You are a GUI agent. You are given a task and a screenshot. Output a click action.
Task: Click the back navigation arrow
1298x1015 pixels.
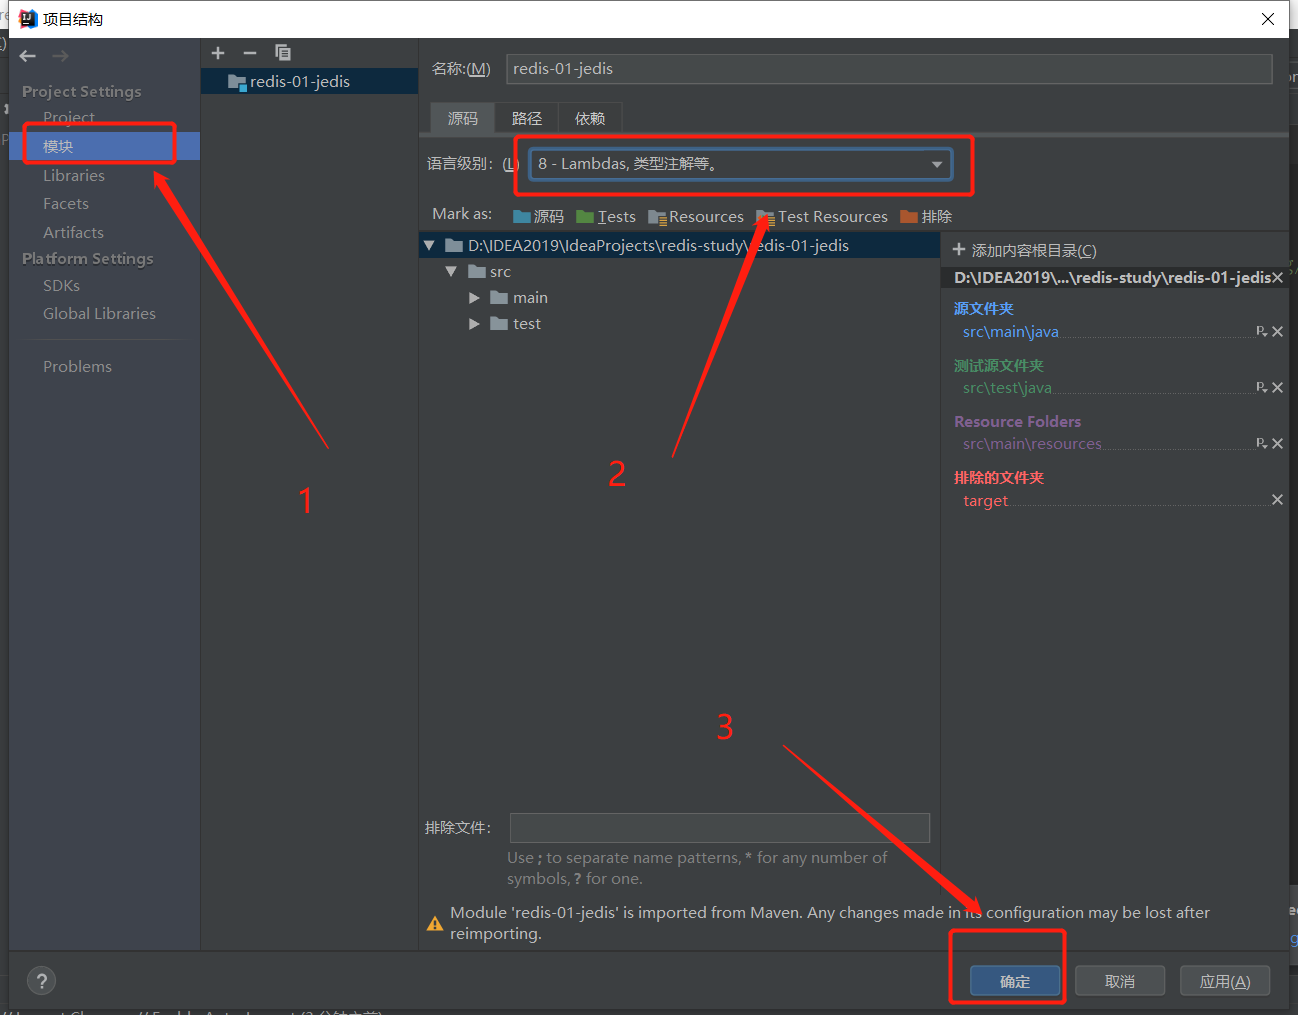(28, 57)
